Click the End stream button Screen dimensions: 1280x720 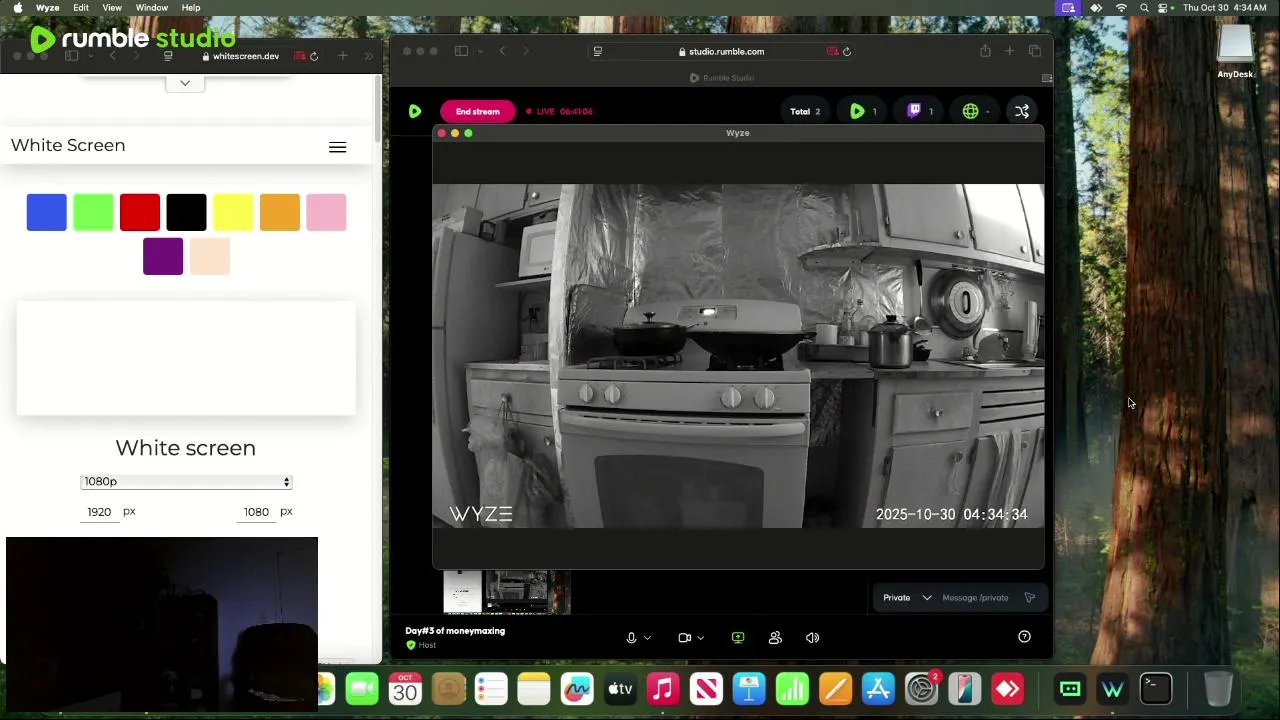pyautogui.click(x=477, y=111)
